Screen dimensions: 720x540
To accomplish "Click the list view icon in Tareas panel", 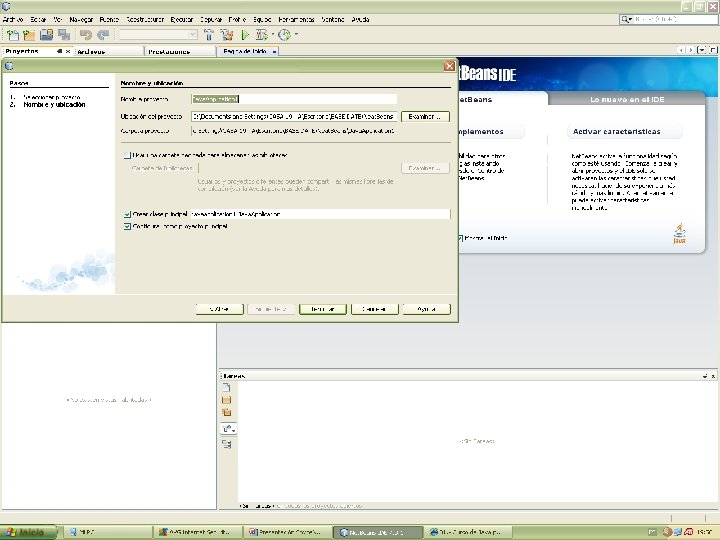I will pyautogui.click(x=226, y=444).
